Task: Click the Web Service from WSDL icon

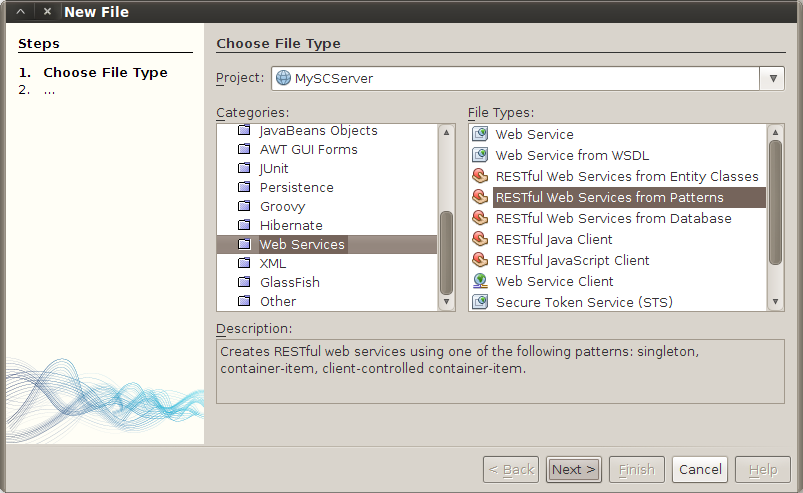Action: [480, 155]
